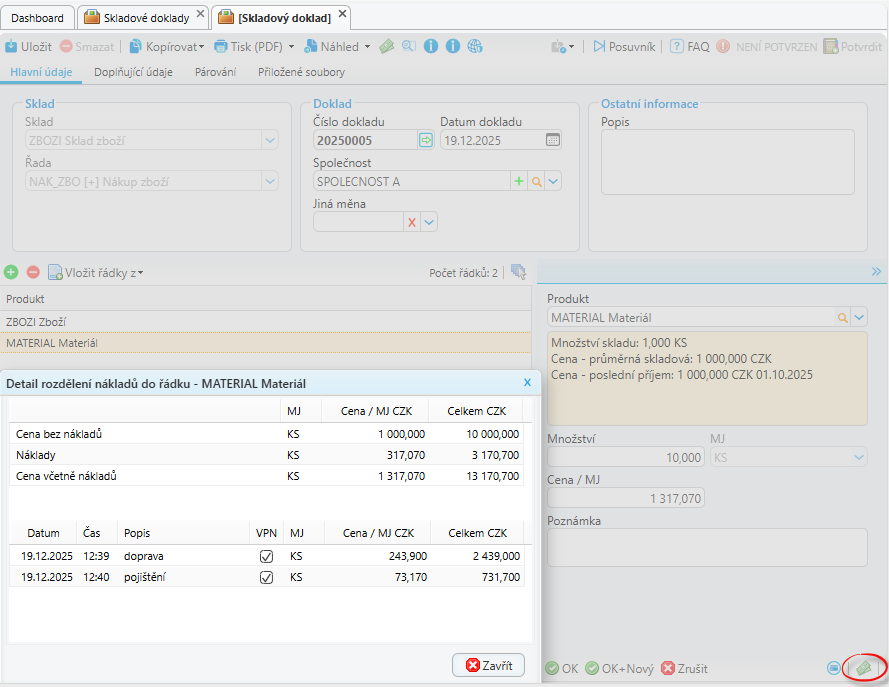Select the ZBOZI Zboží product row
The width and height of the screenshot is (889, 687).
click(x=265, y=321)
